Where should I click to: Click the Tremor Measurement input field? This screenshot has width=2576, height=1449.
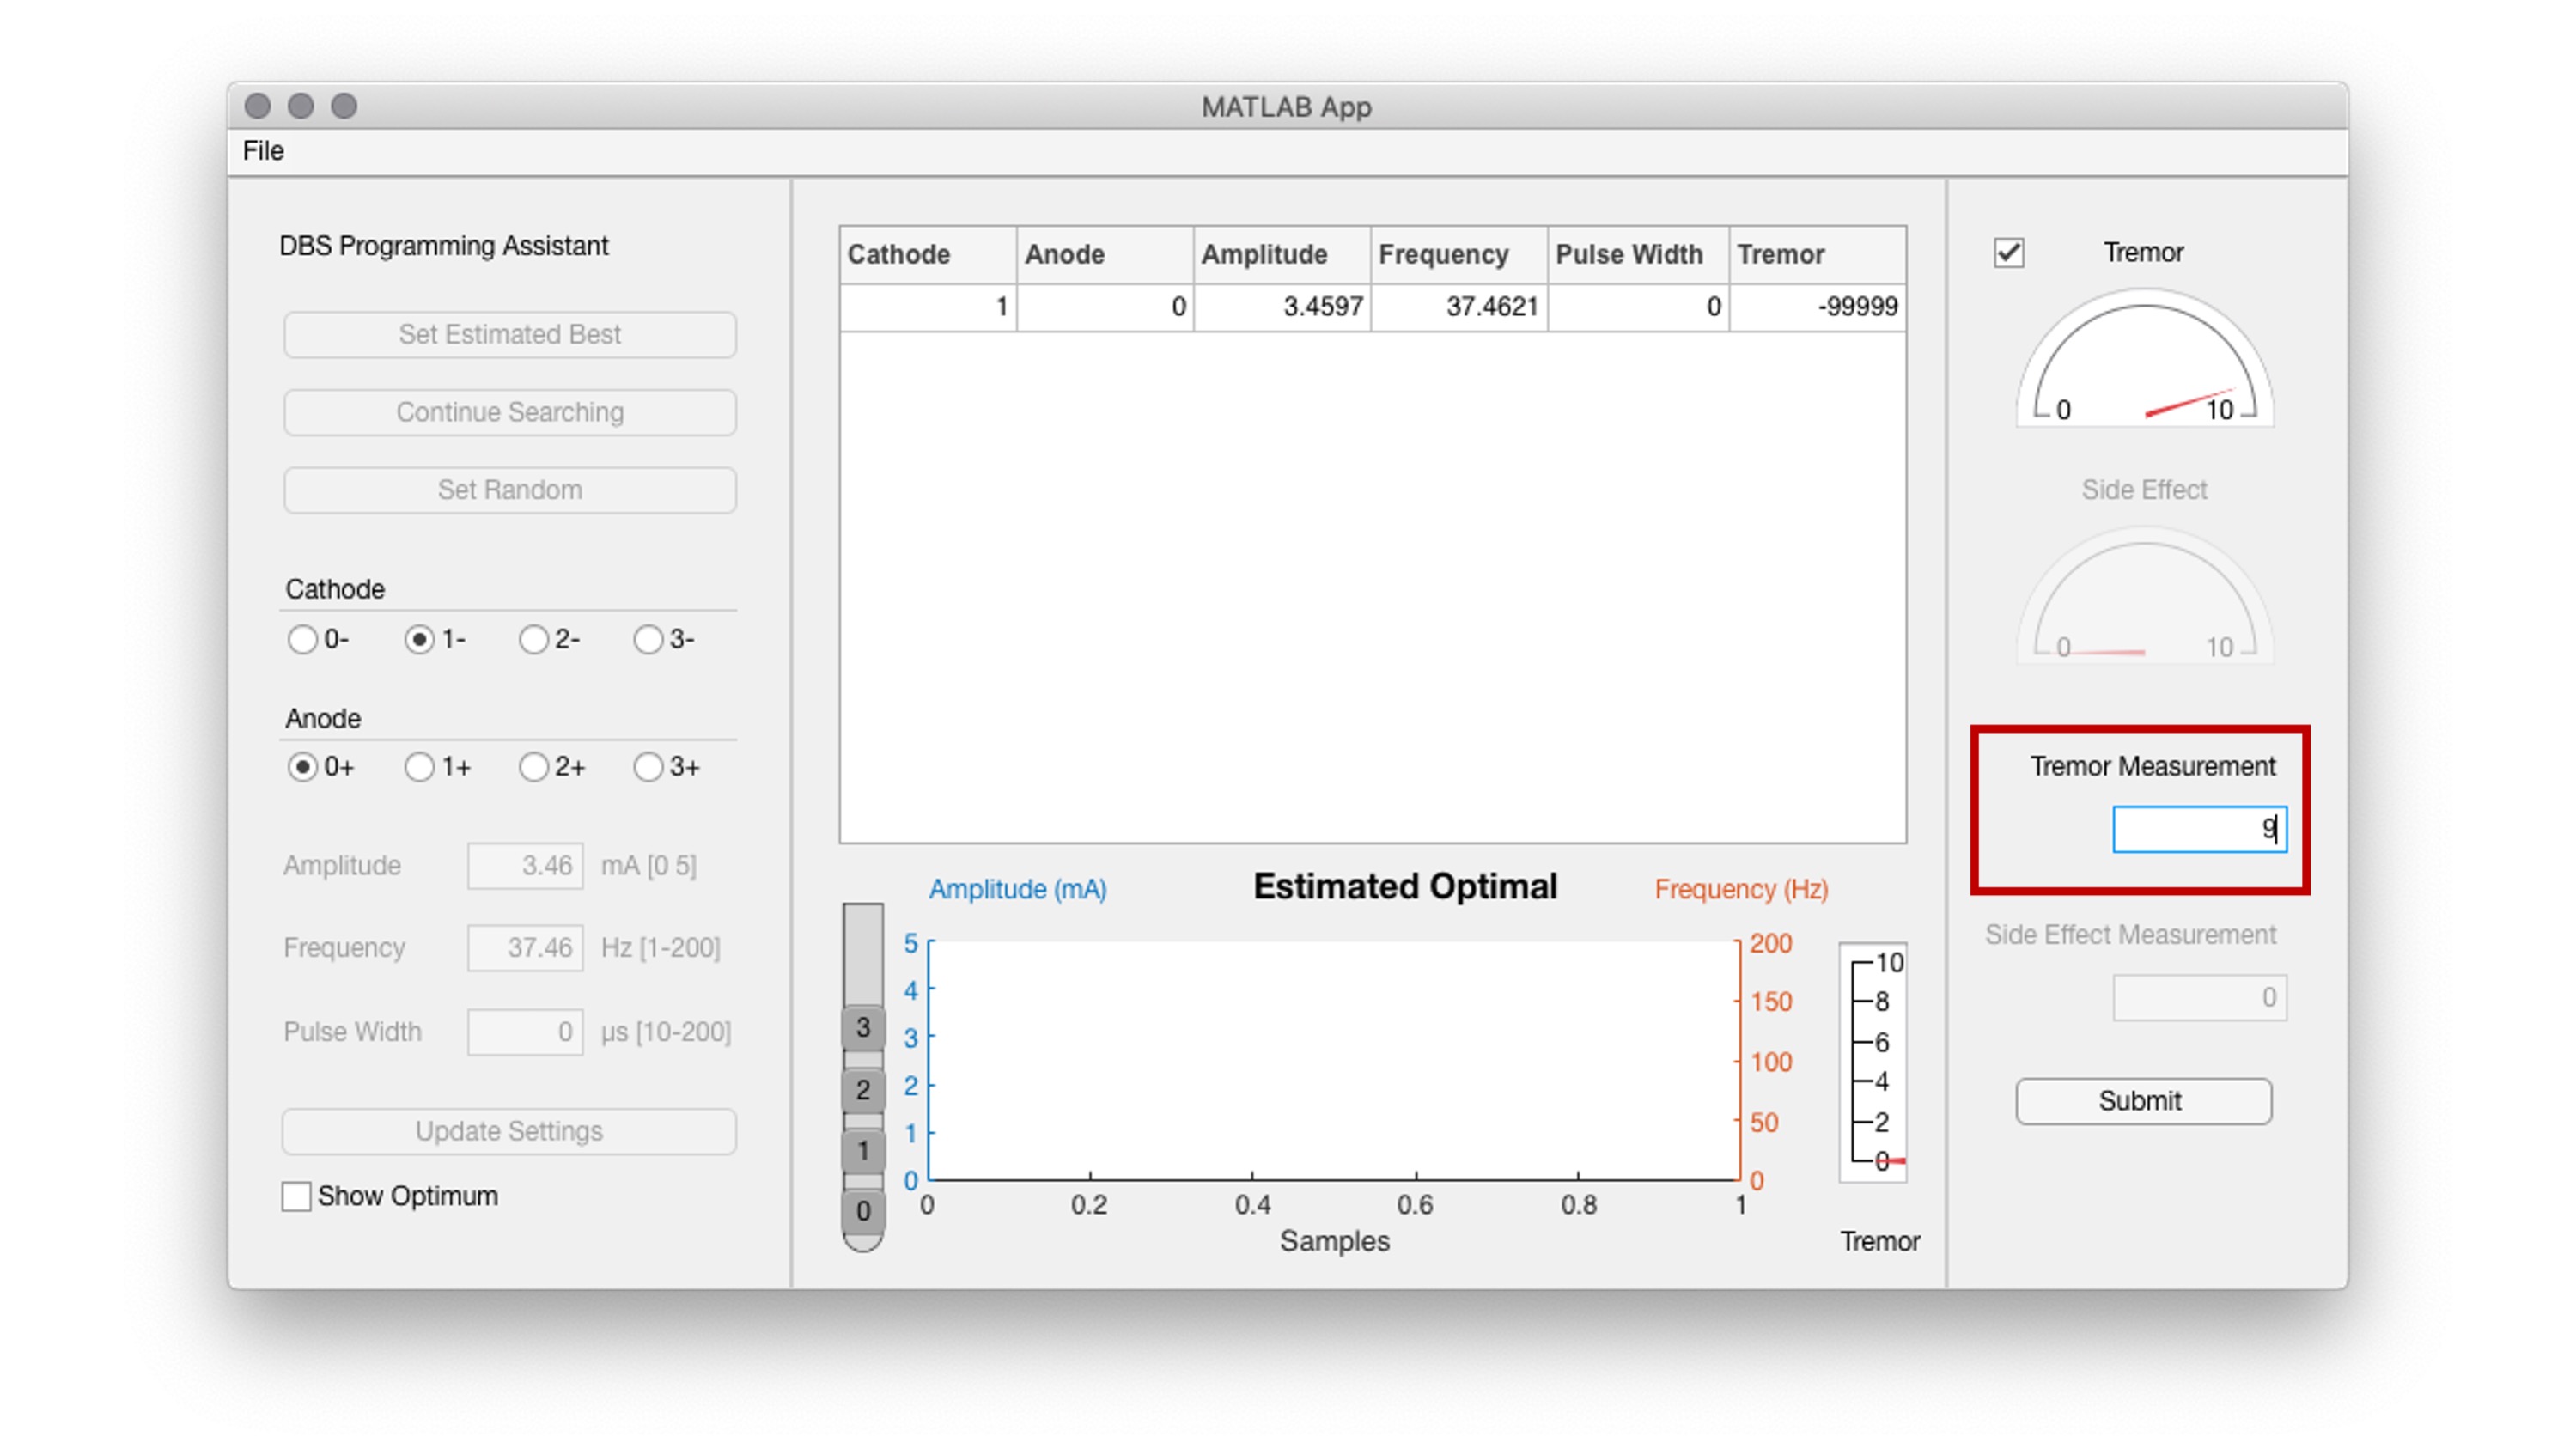click(2199, 829)
